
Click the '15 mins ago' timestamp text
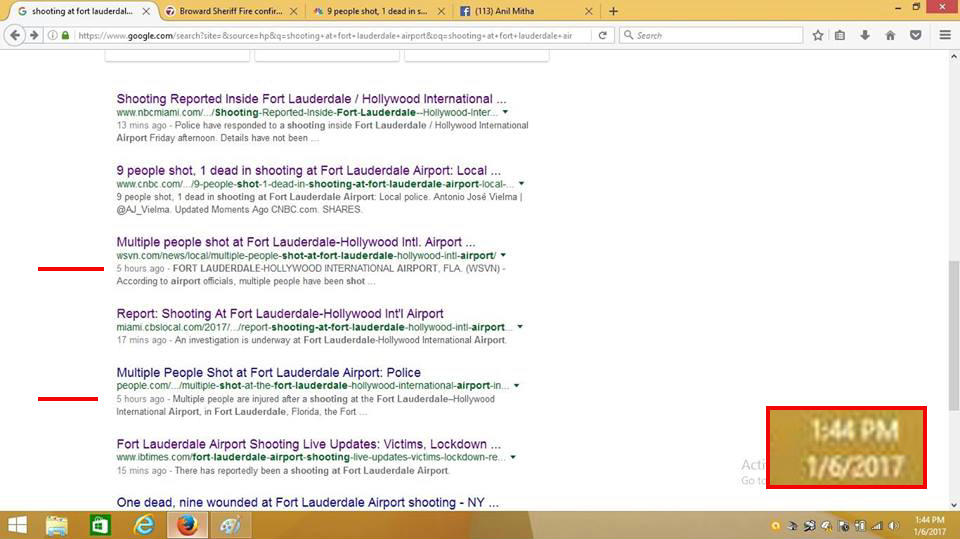click(141, 470)
